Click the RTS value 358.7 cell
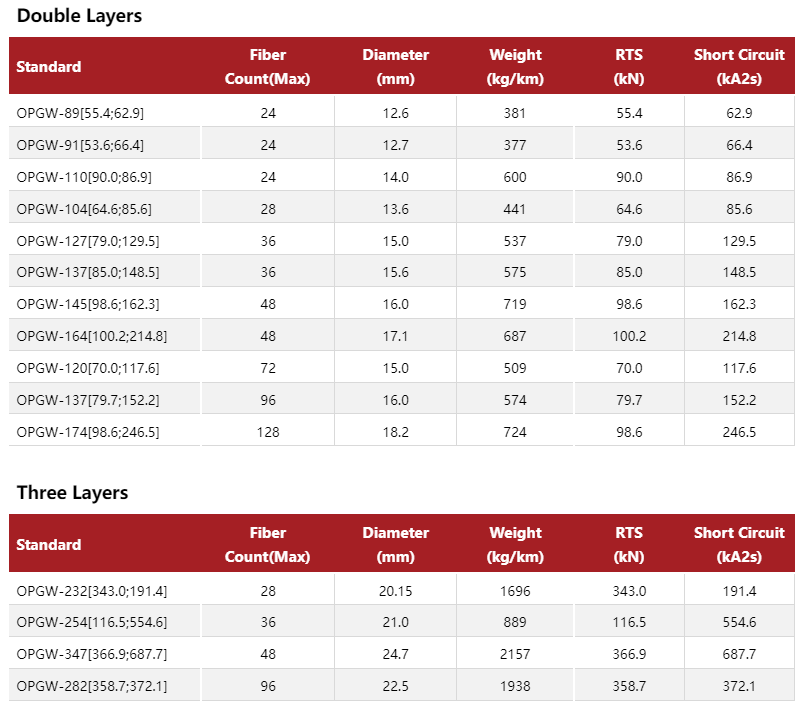 [x=628, y=686]
